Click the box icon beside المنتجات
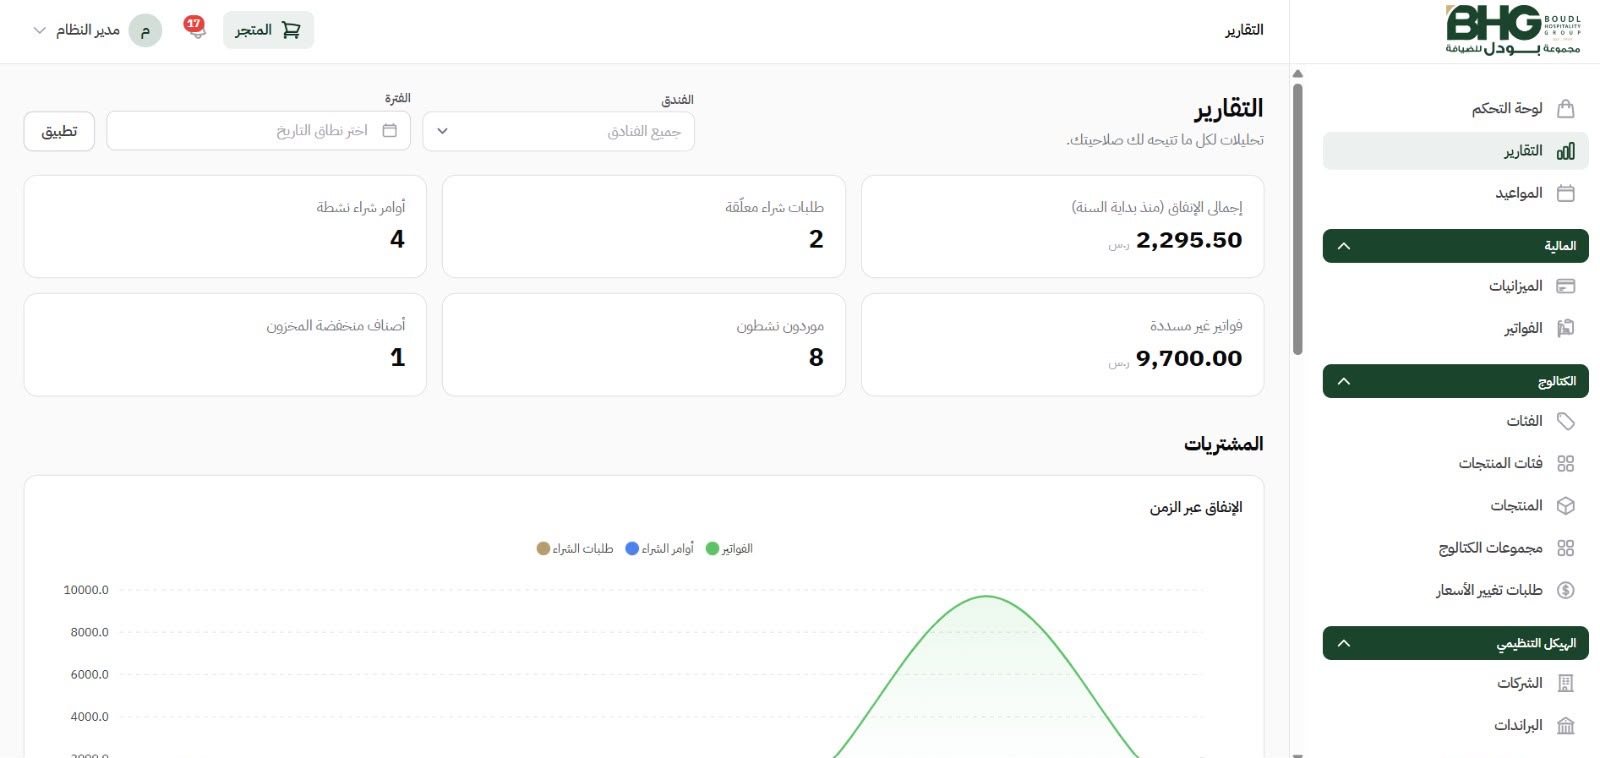Image resolution: width=1600 pixels, height=758 pixels. (x=1566, y=506)
